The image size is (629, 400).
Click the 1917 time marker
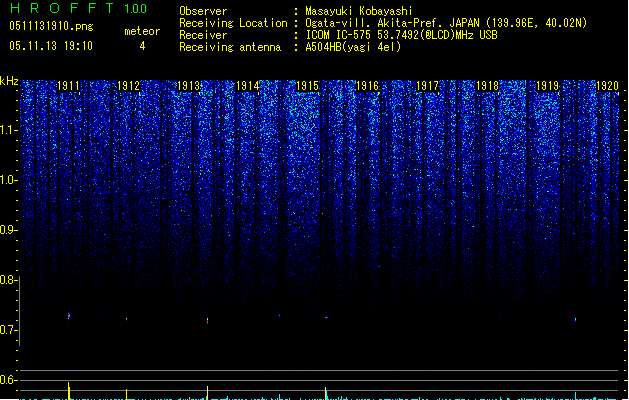[428, 86]
